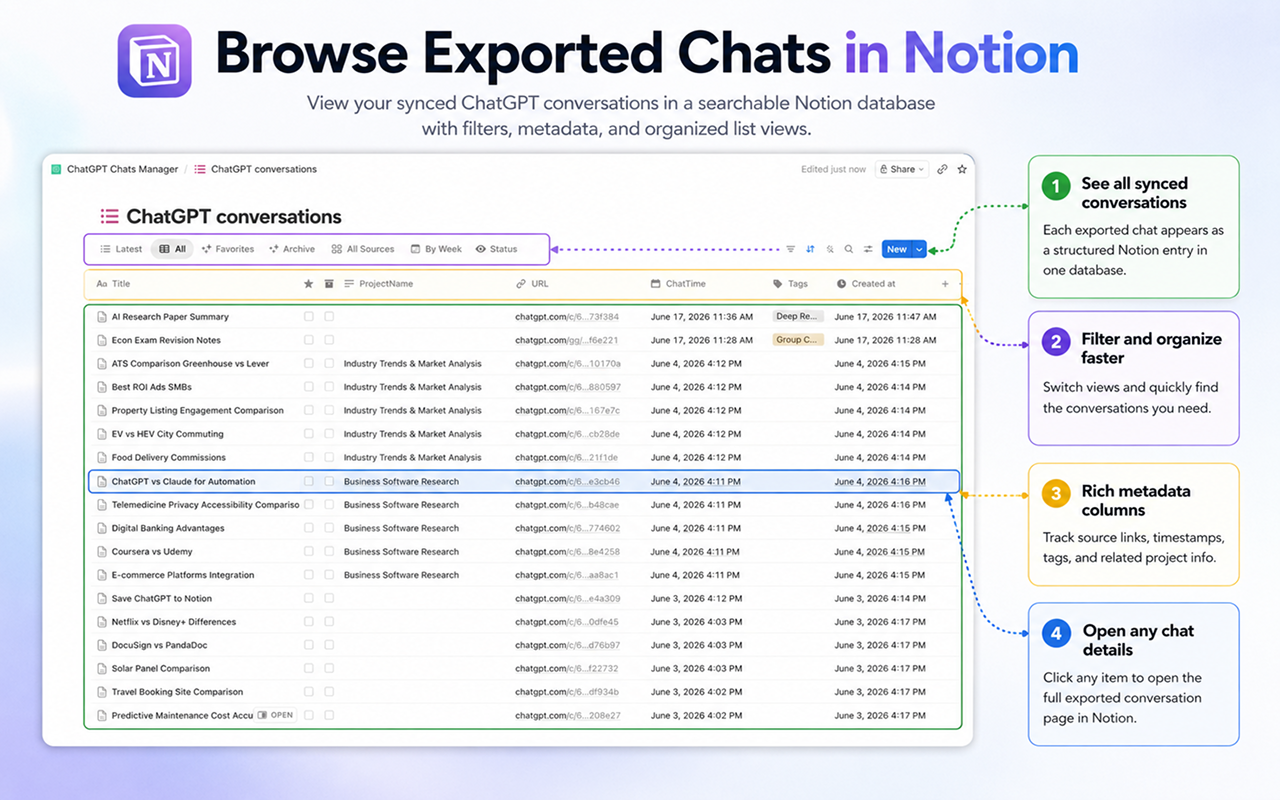Select the "Food Delivery Commissions" row title
Viewport: 1280px width, 800px height.
(170, 458)
